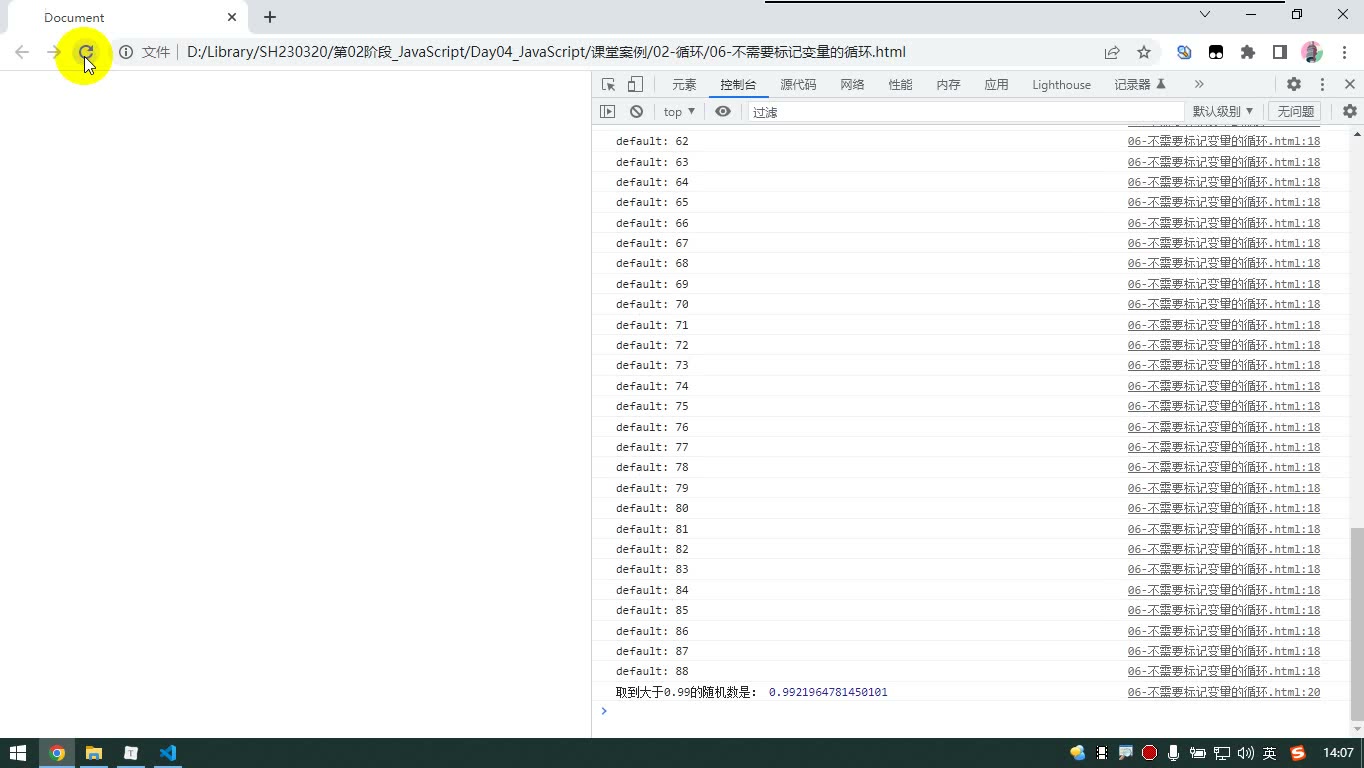Viewport: 1364px width, 768px height.
Task: Switch to the 网络 tab
Action: click(852, 85)
